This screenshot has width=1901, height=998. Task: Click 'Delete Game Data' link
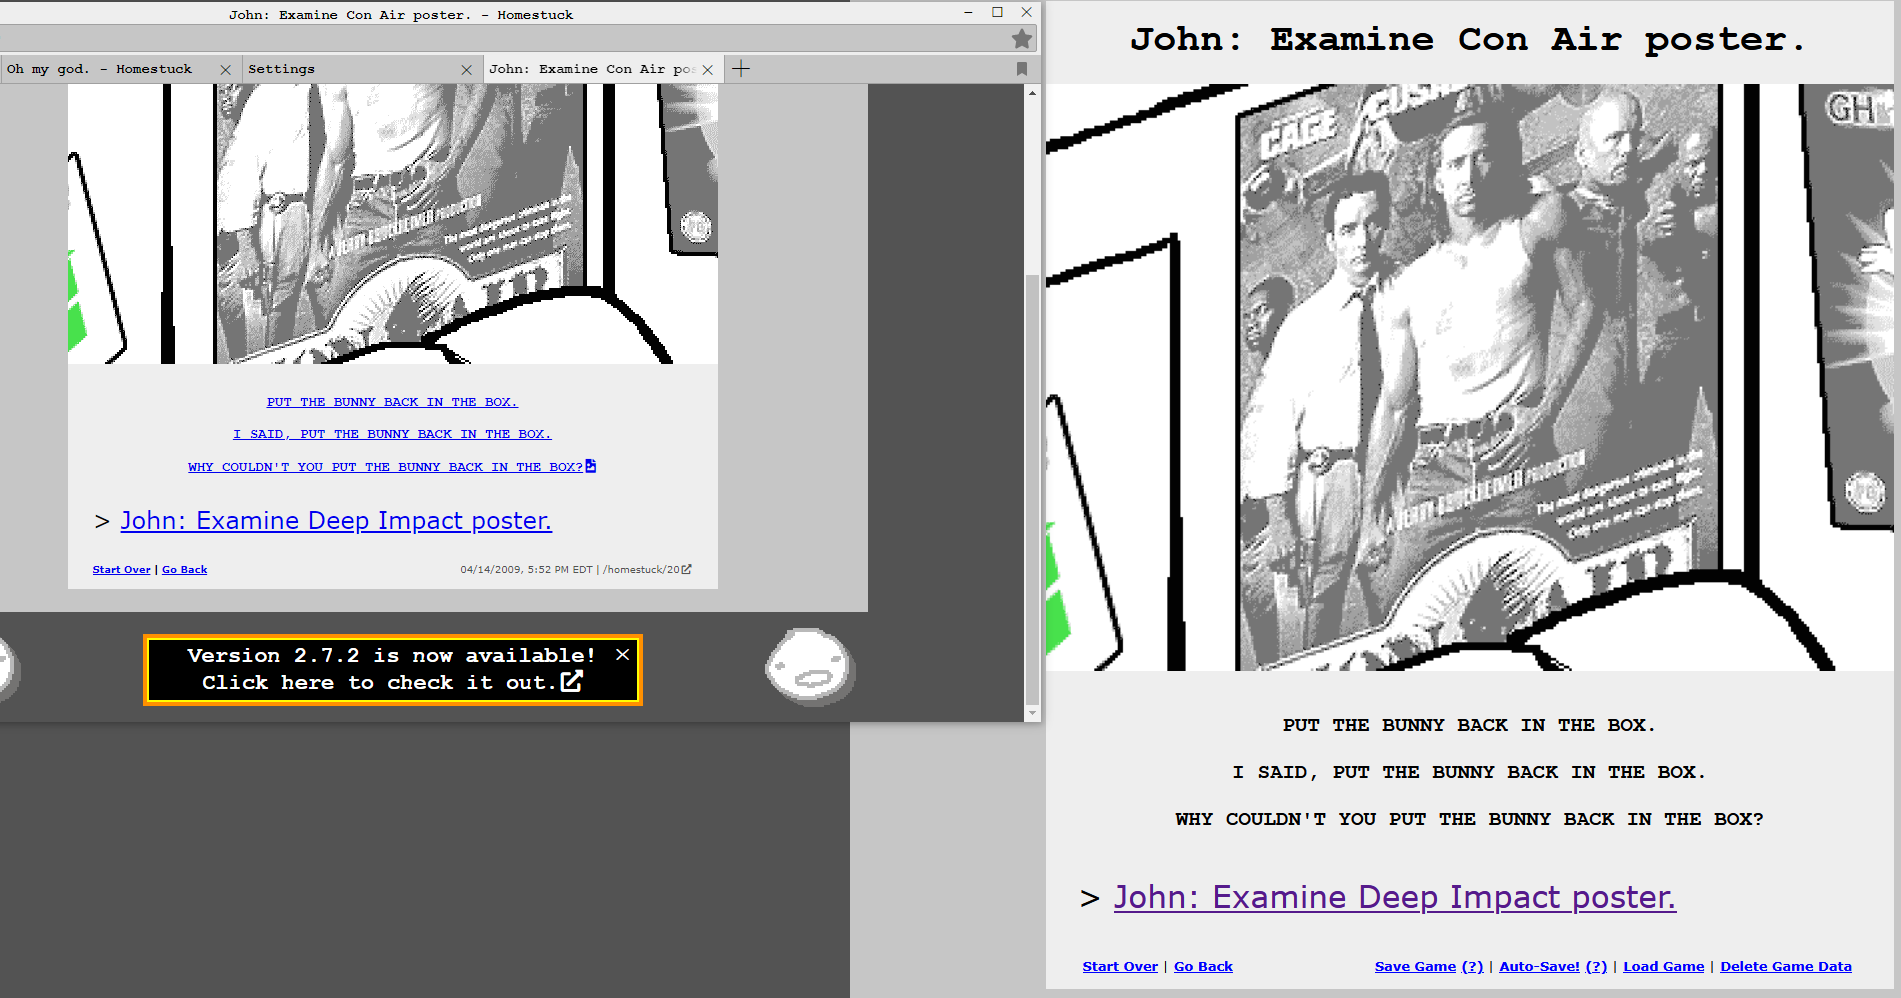1786,966
